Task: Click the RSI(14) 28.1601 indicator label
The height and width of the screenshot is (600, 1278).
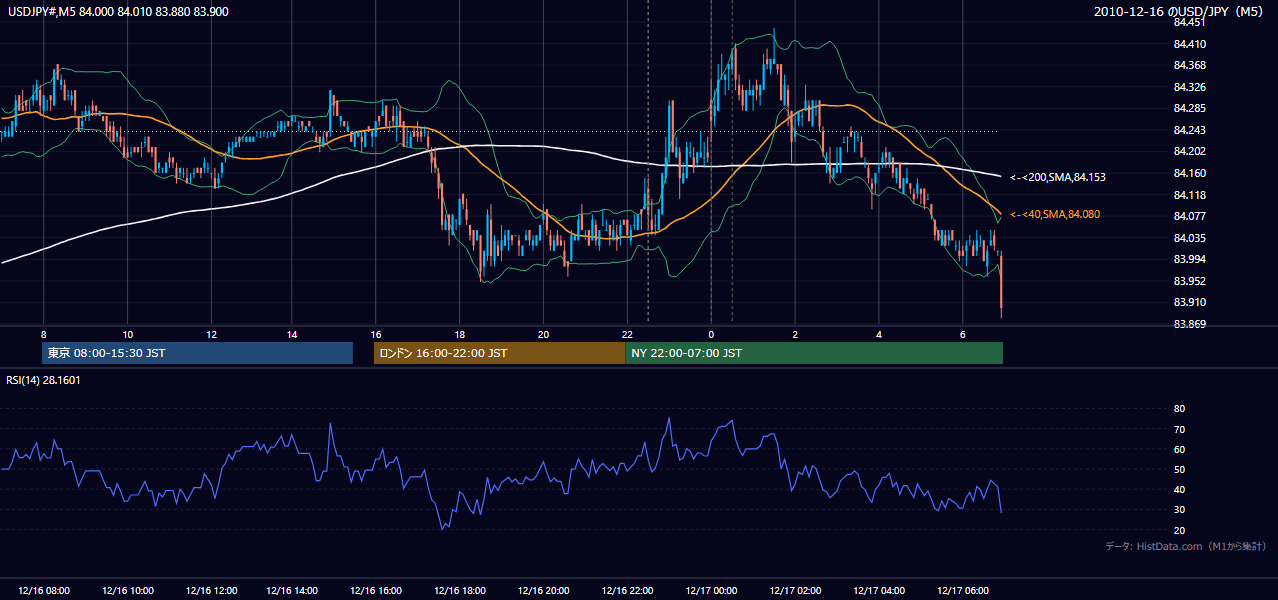Action: point(44,380)
